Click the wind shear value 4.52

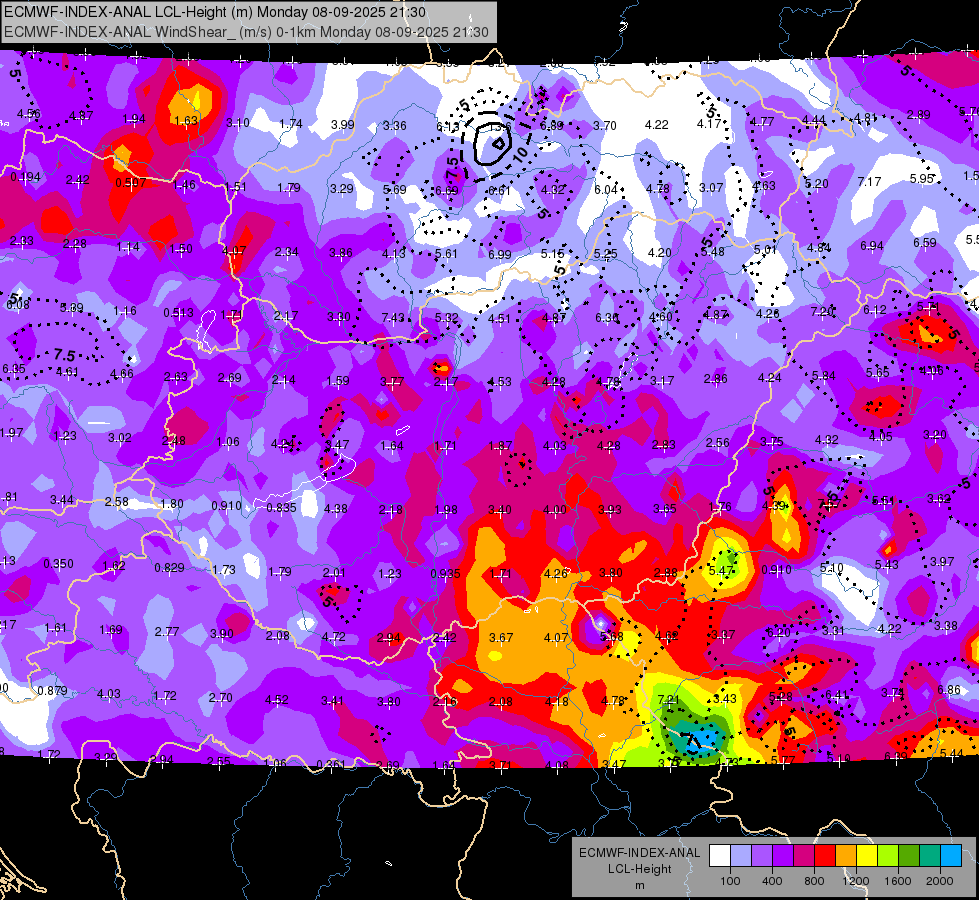pyautogui.click(x=277, y=700)
